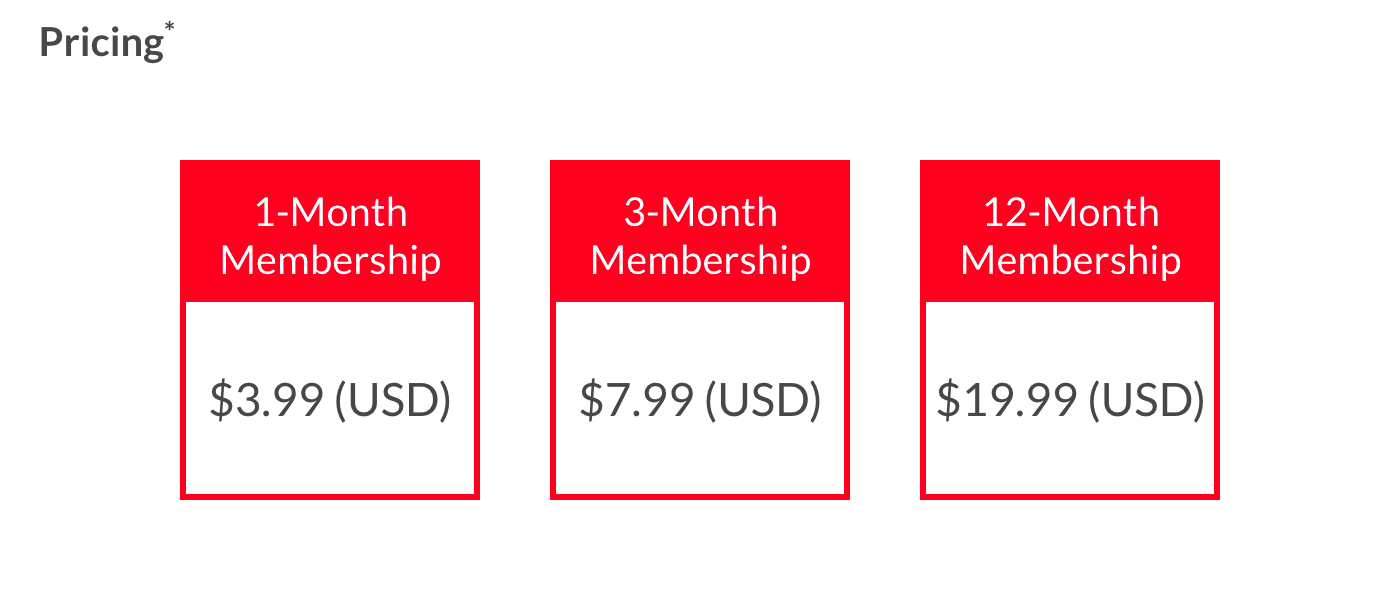Click the $19.99 dollar amount
This screenshot has width=1398, height=598.
tap(1006, 400)
